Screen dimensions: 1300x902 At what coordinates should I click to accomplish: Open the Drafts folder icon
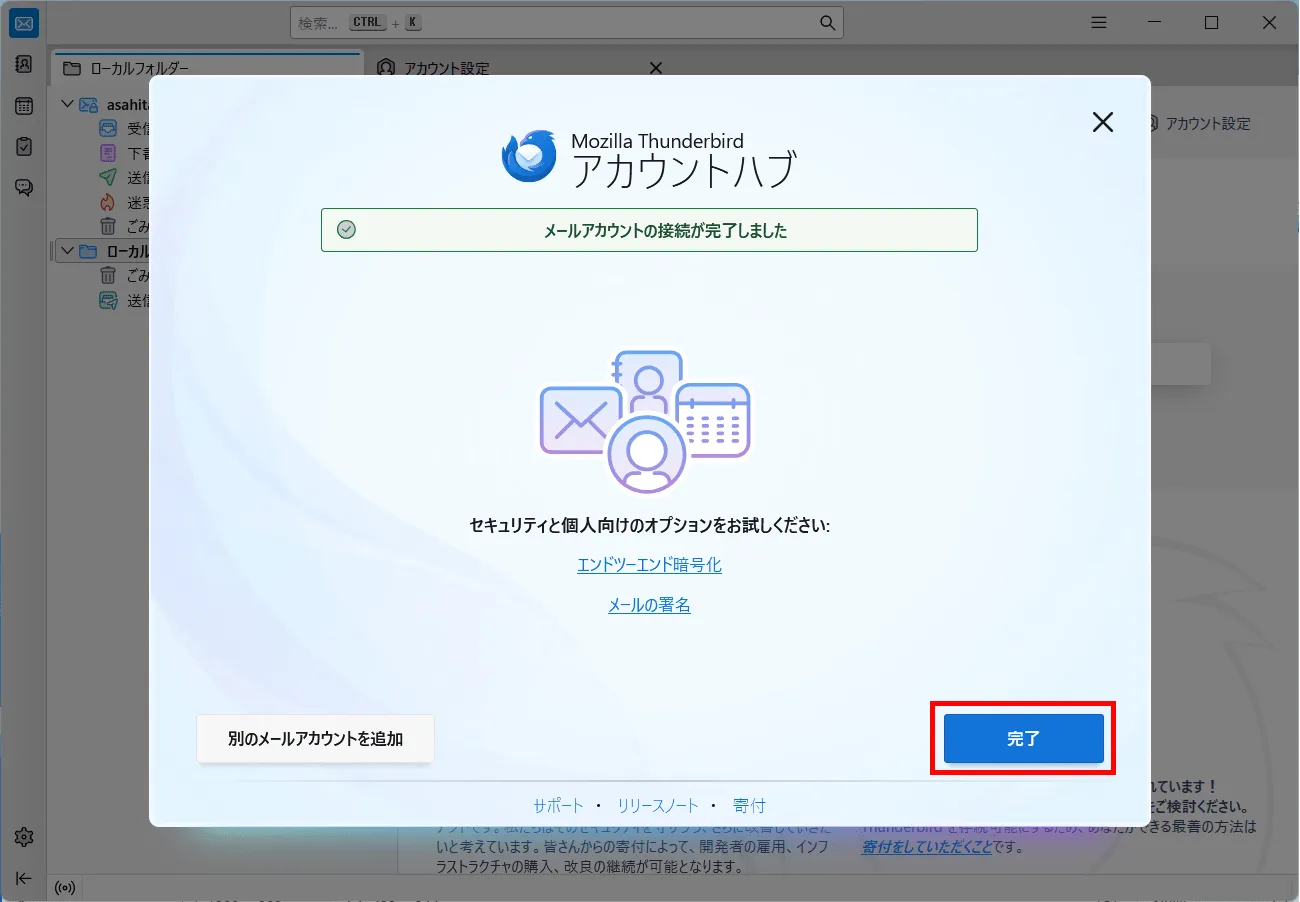(x=108, y=152)
